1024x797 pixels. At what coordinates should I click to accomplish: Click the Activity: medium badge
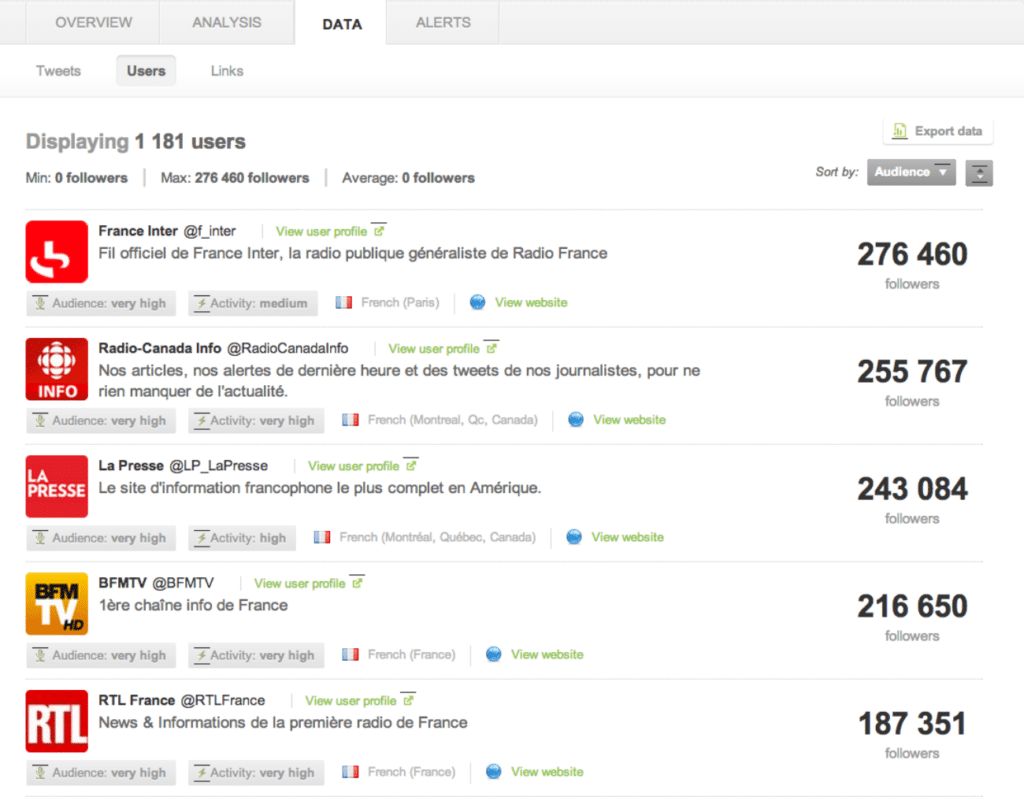tap(253, 303)
